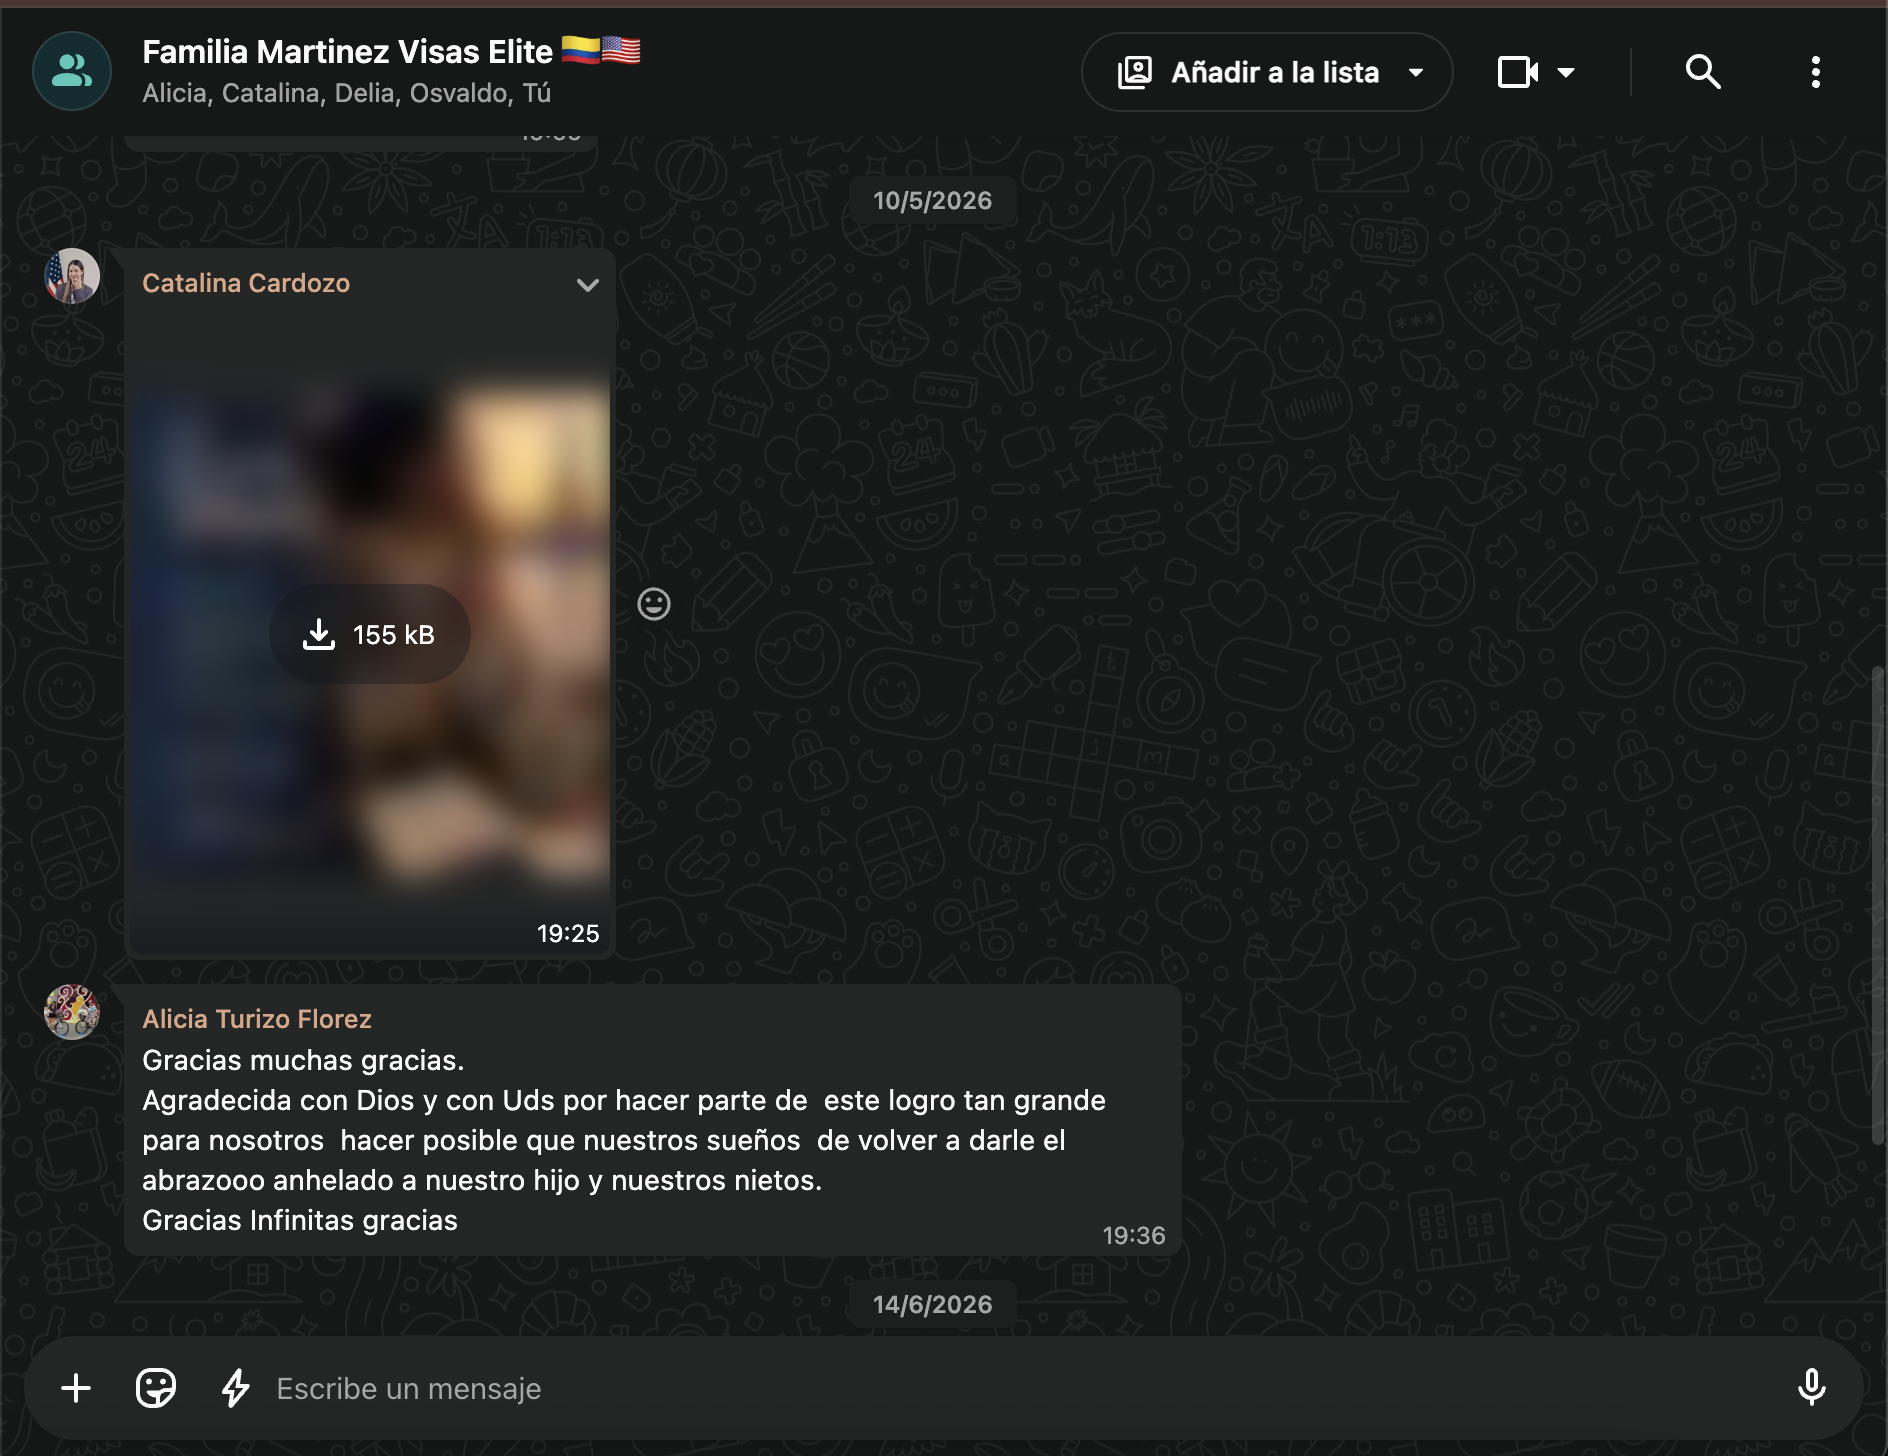Open Catalina Cardozo's profile picture

tap(72, 276)
